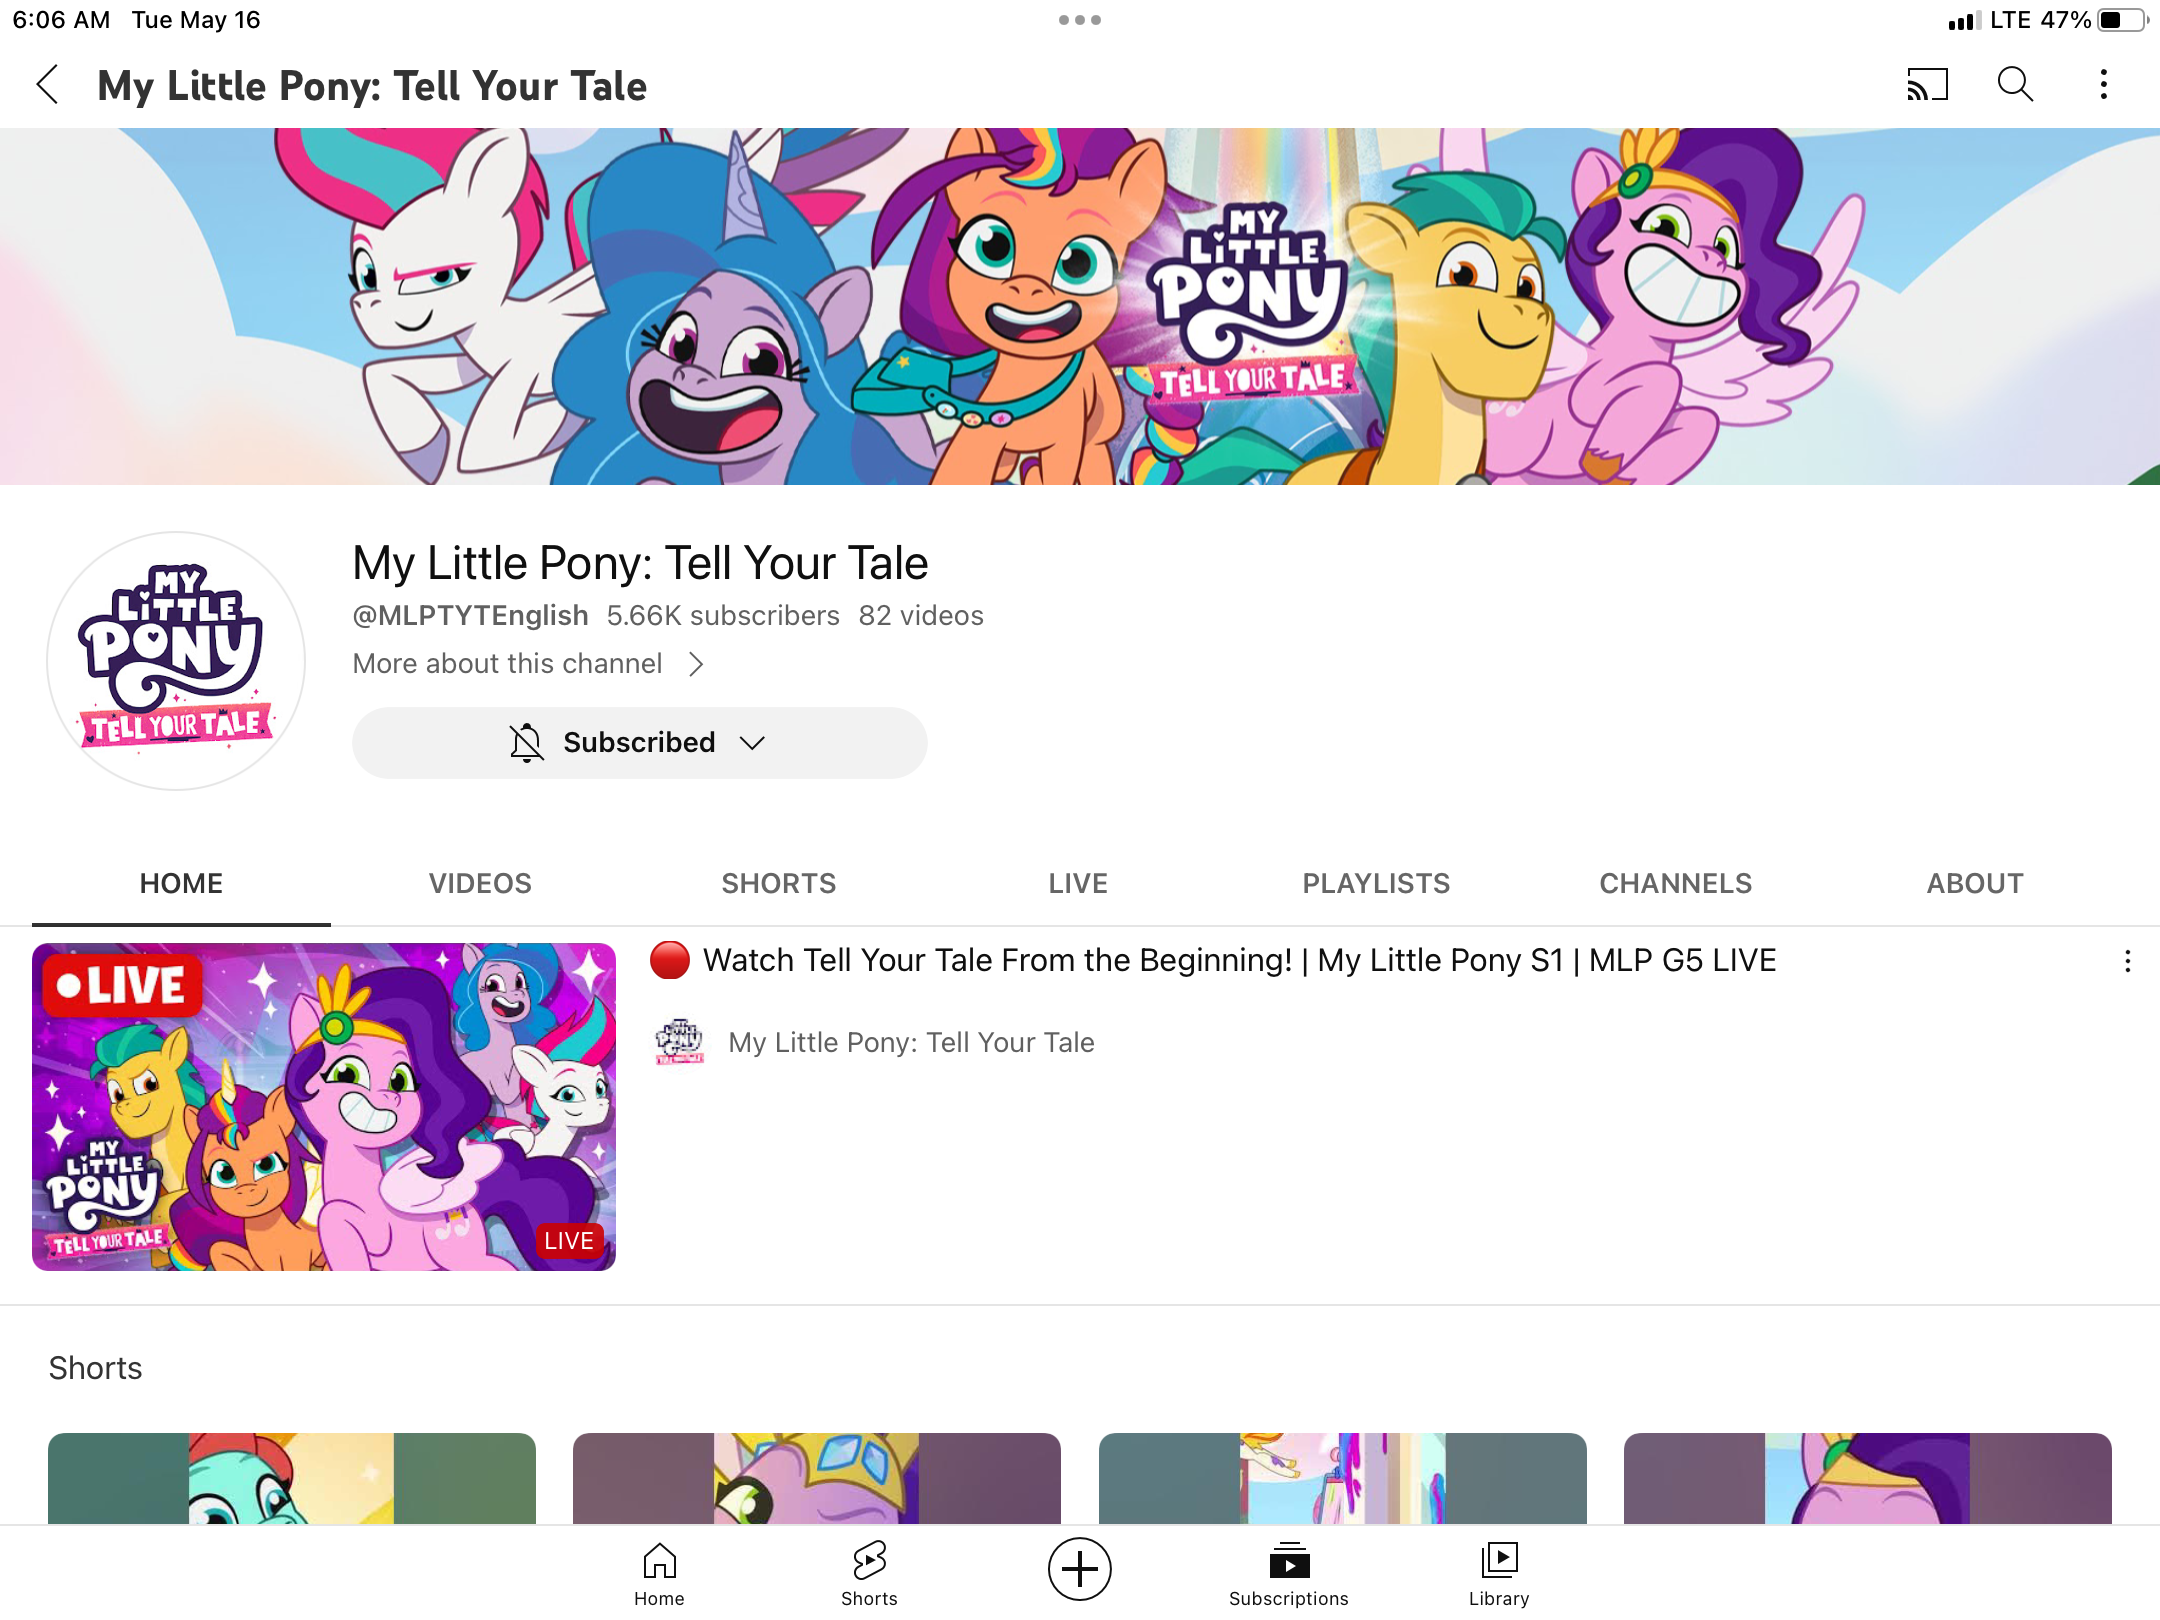
Task: Expand More about this channel chevron
Action: point(696,664)
